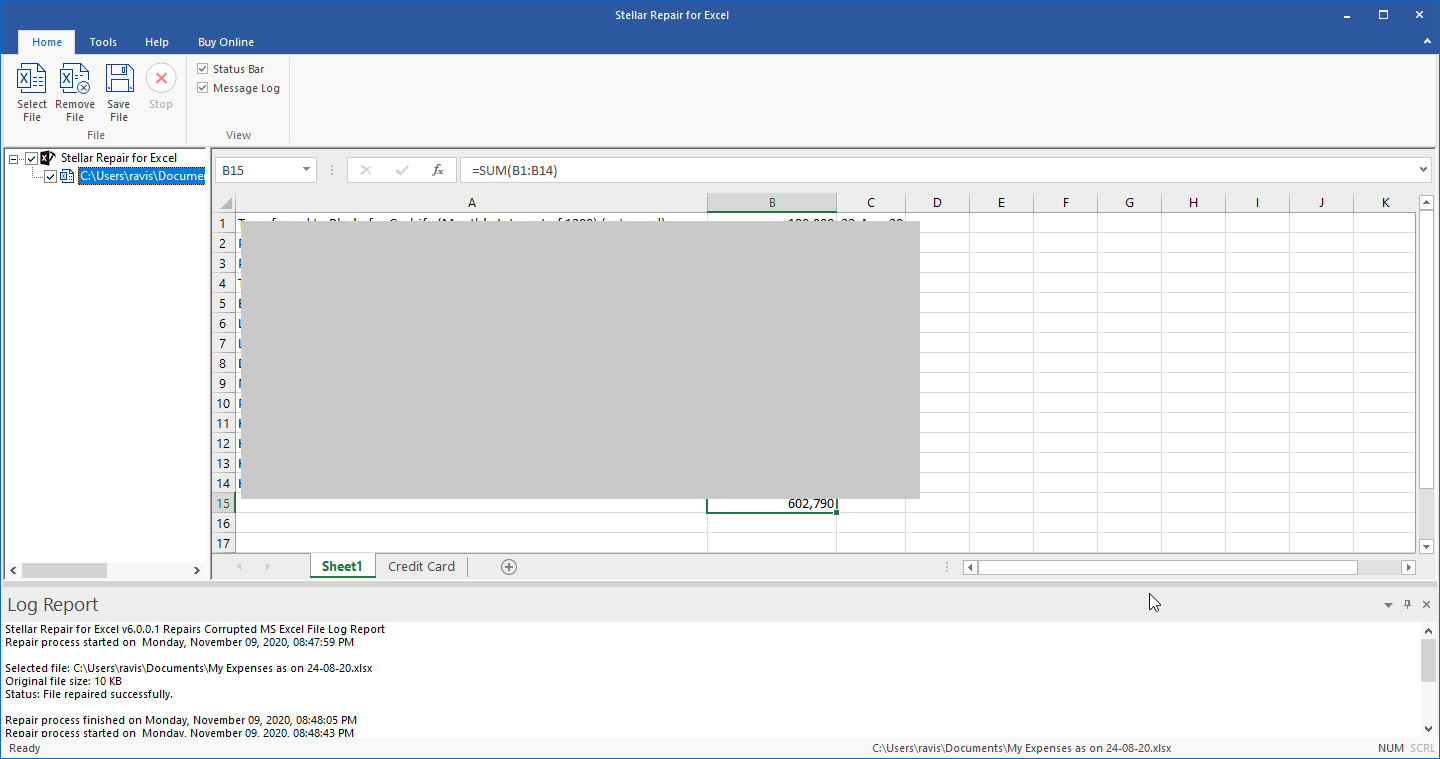Collapse the Stellar Repair for Excel tree node

coord(13,158)
